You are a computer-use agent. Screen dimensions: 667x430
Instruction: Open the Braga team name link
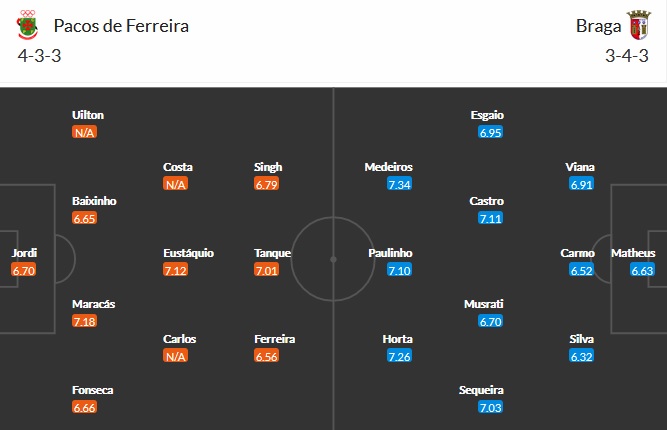pos(596,26)
